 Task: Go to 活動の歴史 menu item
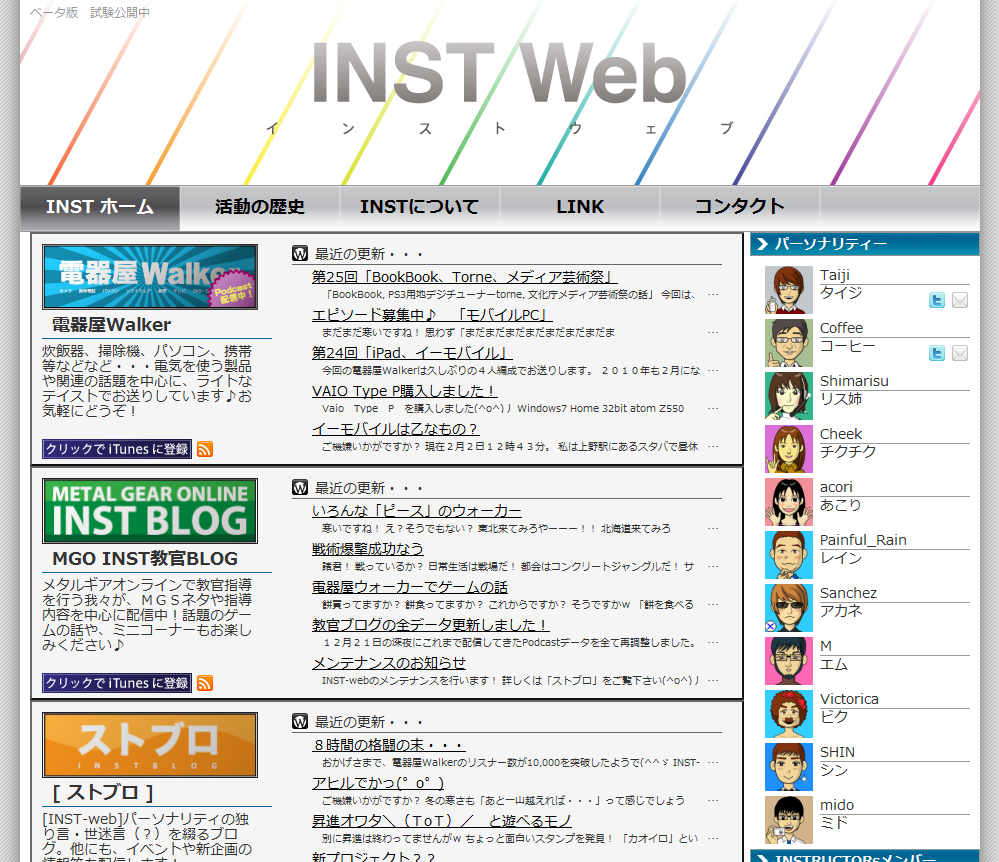260,208
